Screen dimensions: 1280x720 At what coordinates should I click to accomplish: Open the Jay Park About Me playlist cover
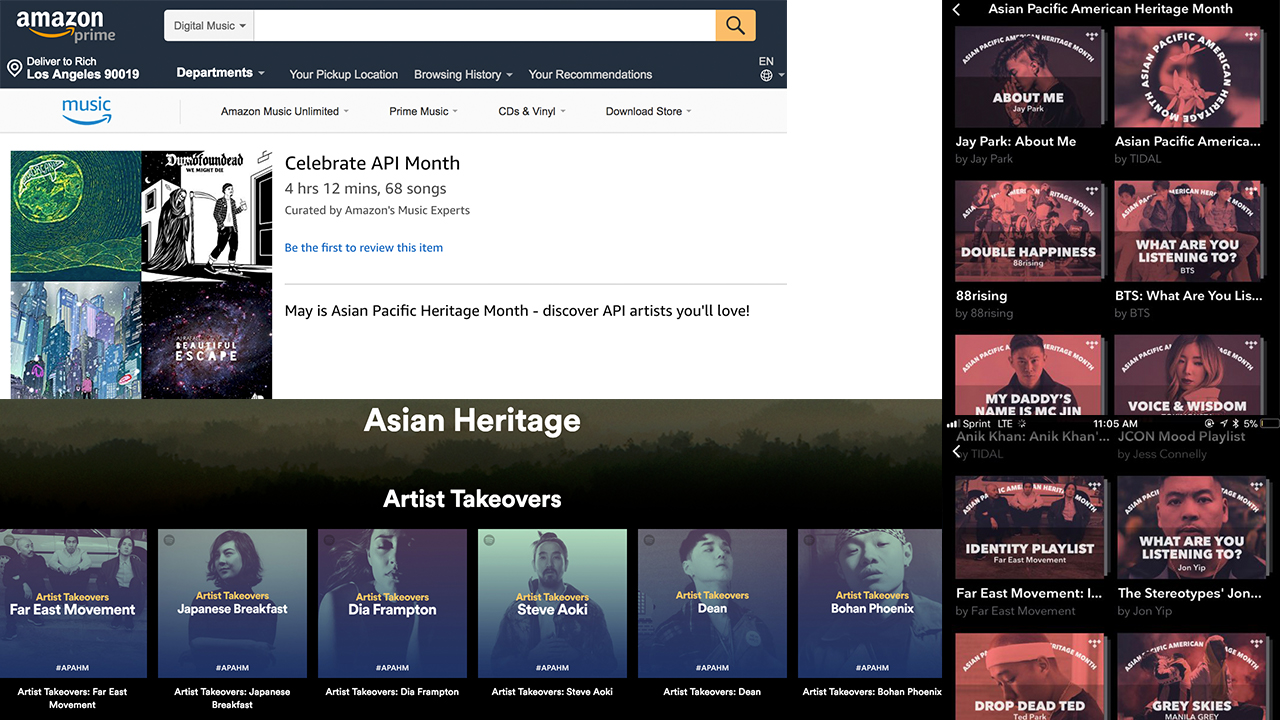(1028, 77)
